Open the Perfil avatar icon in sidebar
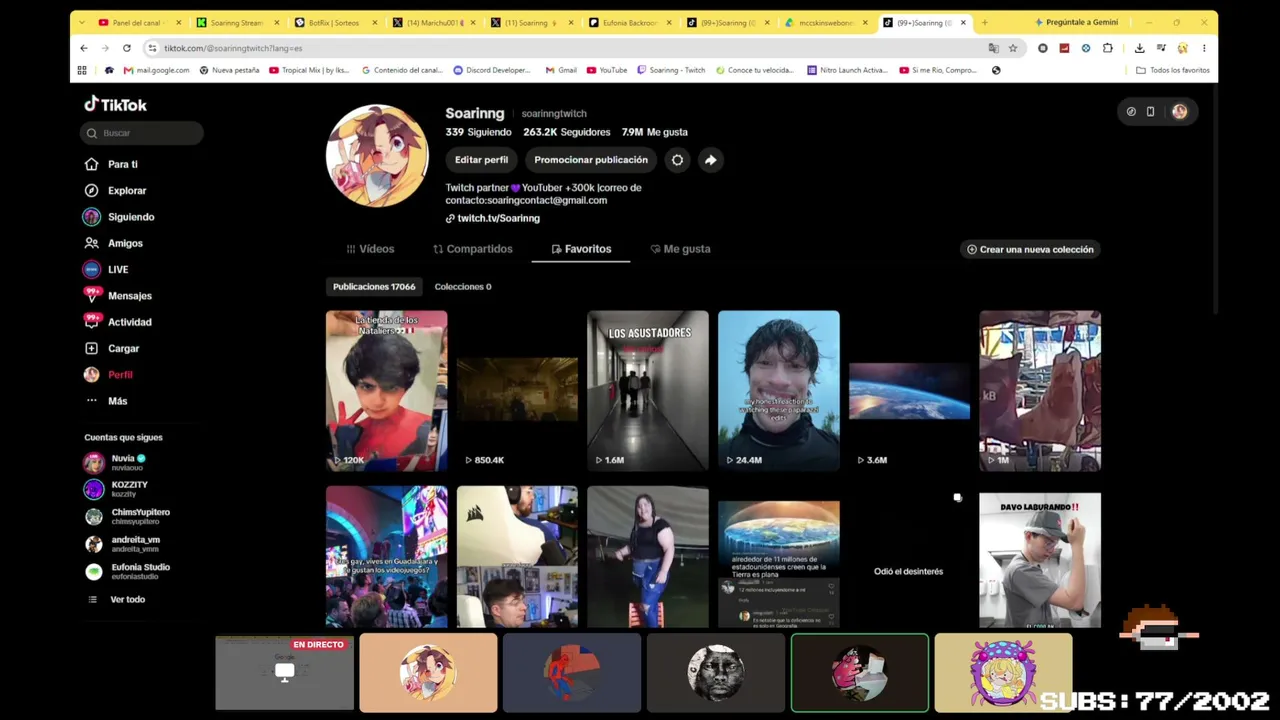The width and height of the screenshot is (1280, 720). click(91, 374)
